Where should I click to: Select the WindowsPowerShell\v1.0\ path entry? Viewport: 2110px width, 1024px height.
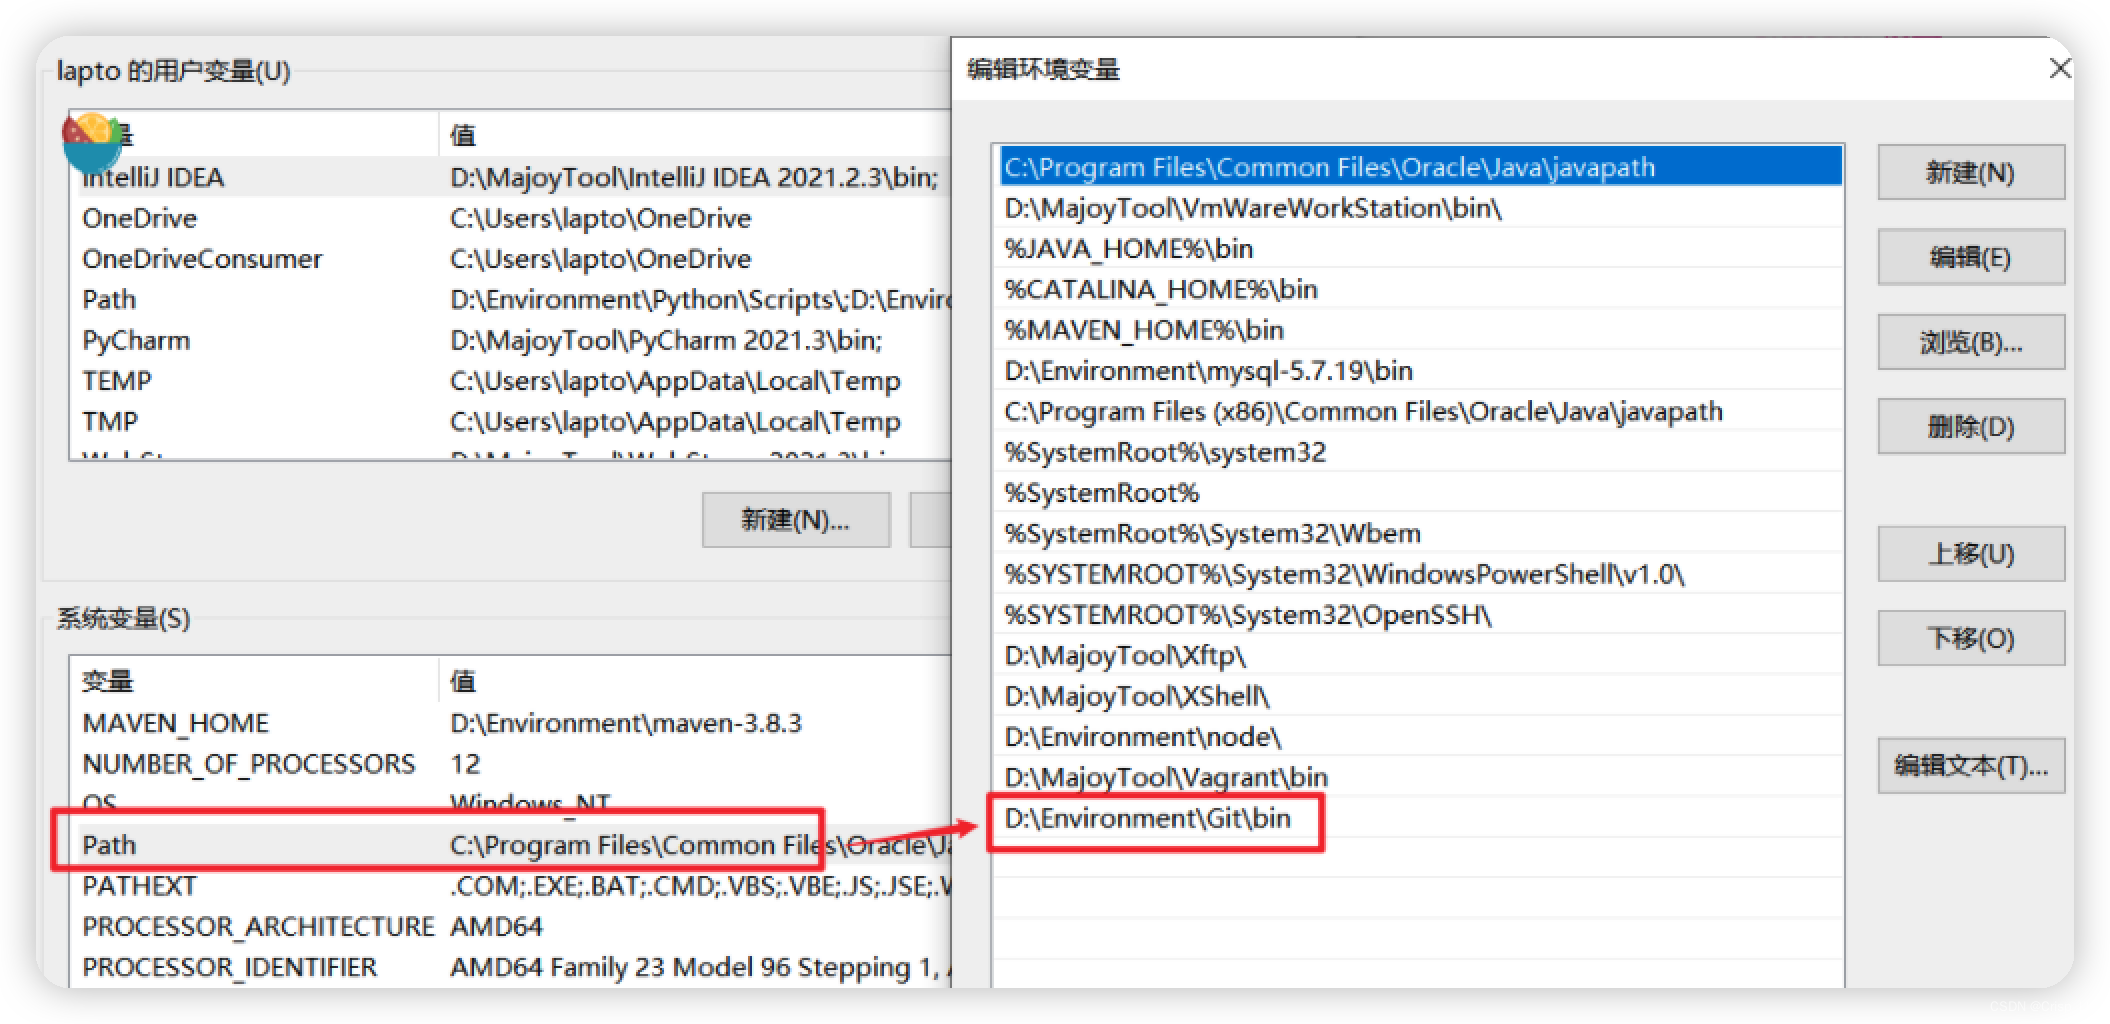1420,574
